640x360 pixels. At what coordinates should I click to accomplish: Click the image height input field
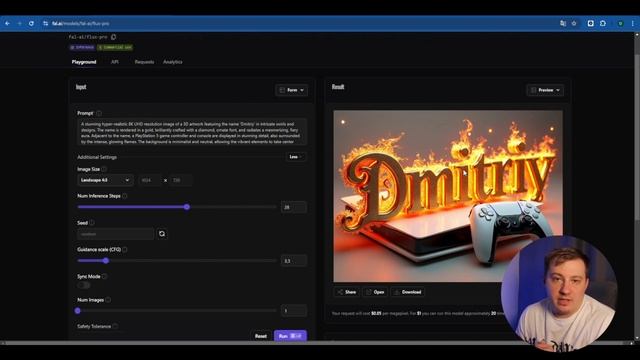180,180
